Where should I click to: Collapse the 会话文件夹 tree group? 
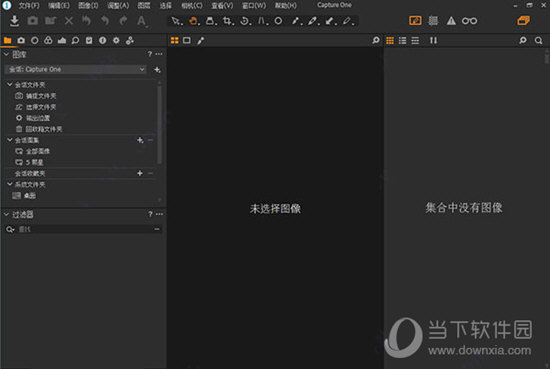point(10,85)
